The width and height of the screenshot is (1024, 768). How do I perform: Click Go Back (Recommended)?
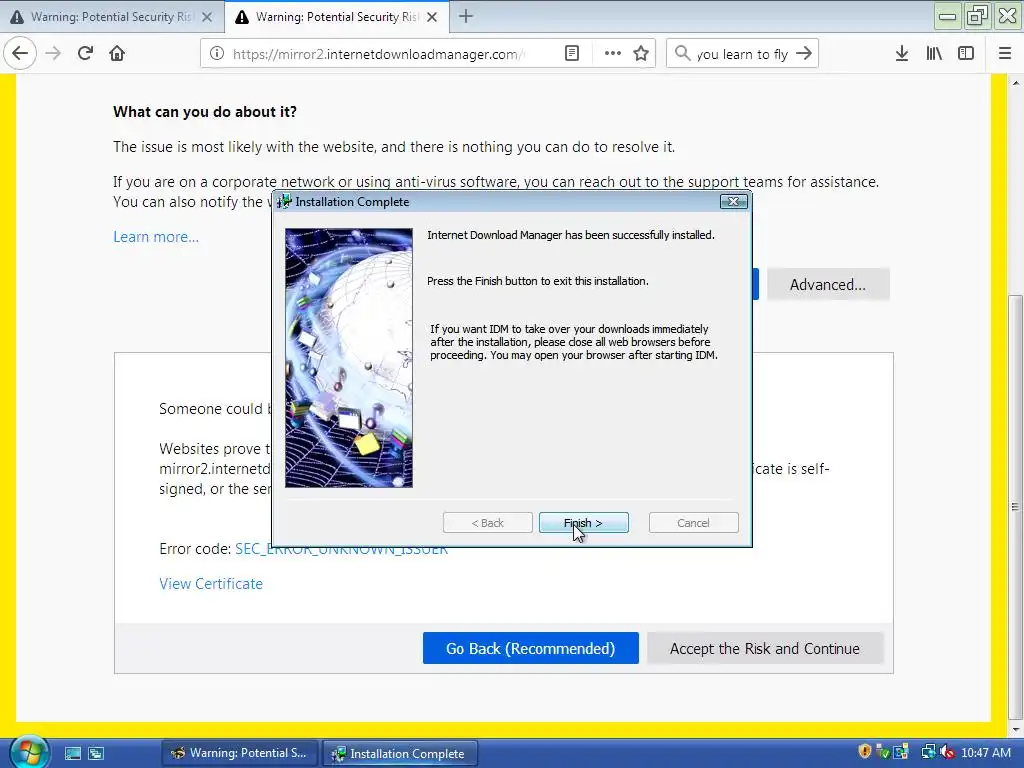click(x=530, y=648)
